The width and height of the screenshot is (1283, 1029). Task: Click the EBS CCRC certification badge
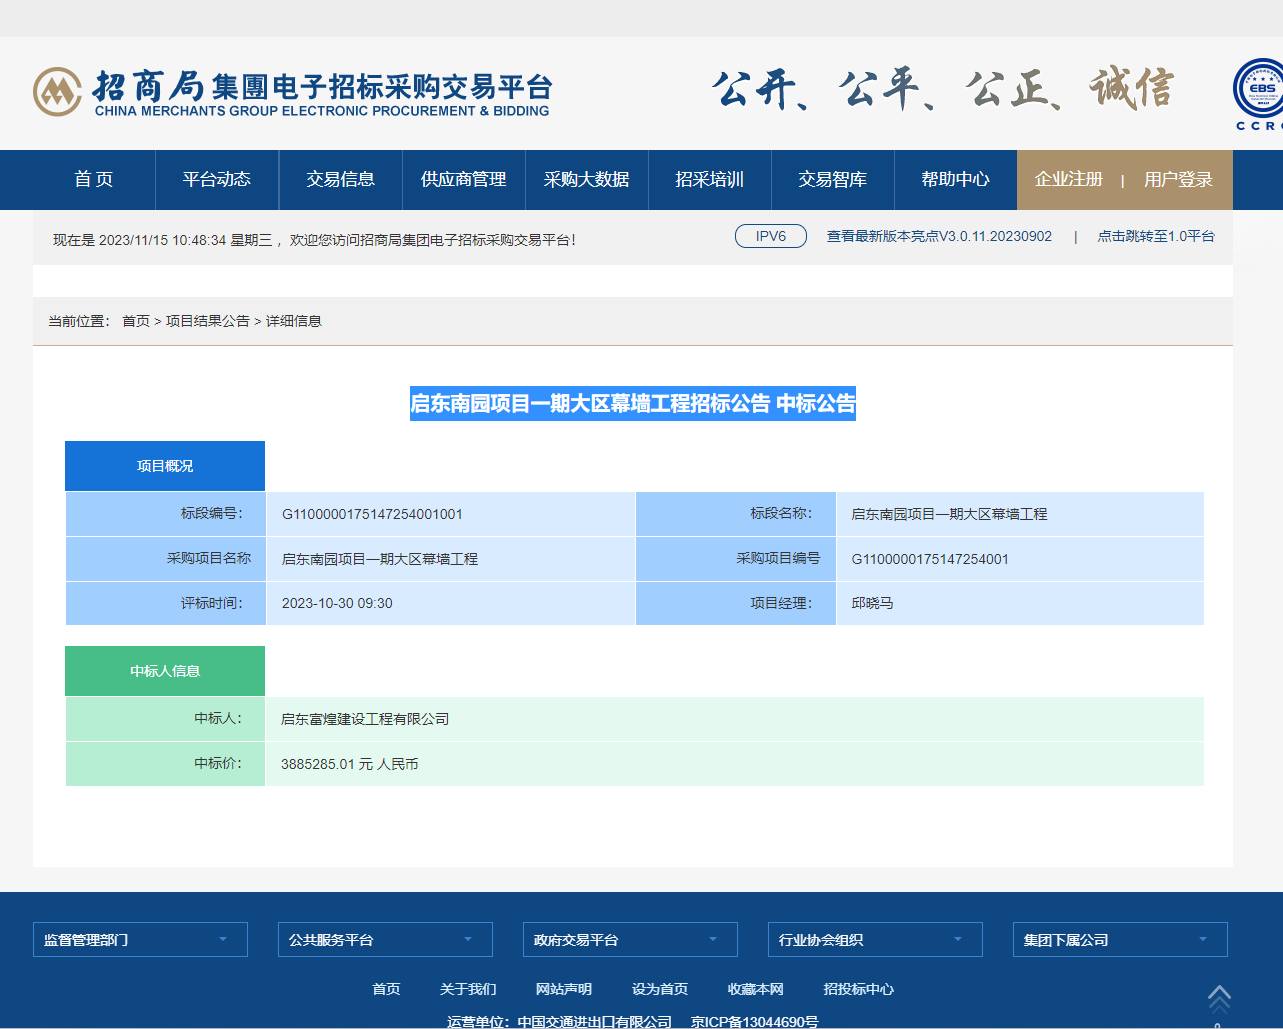[x=1258, y=95]
